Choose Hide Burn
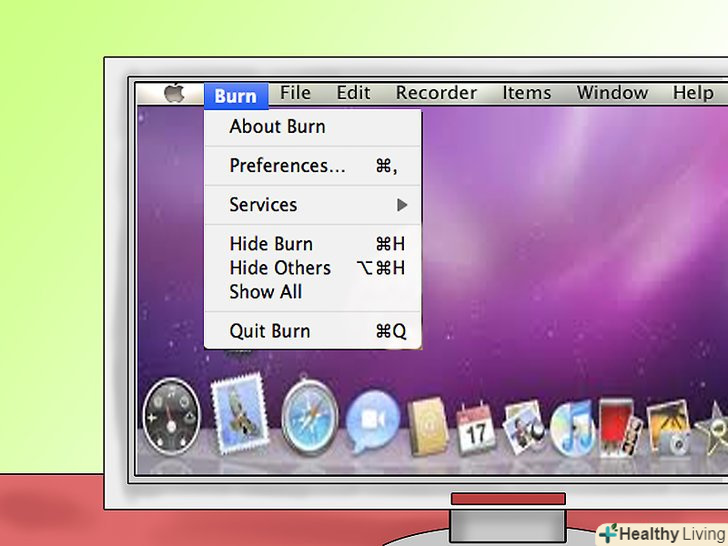Screen dimensions: 728x546 click(x=312, y=244)
